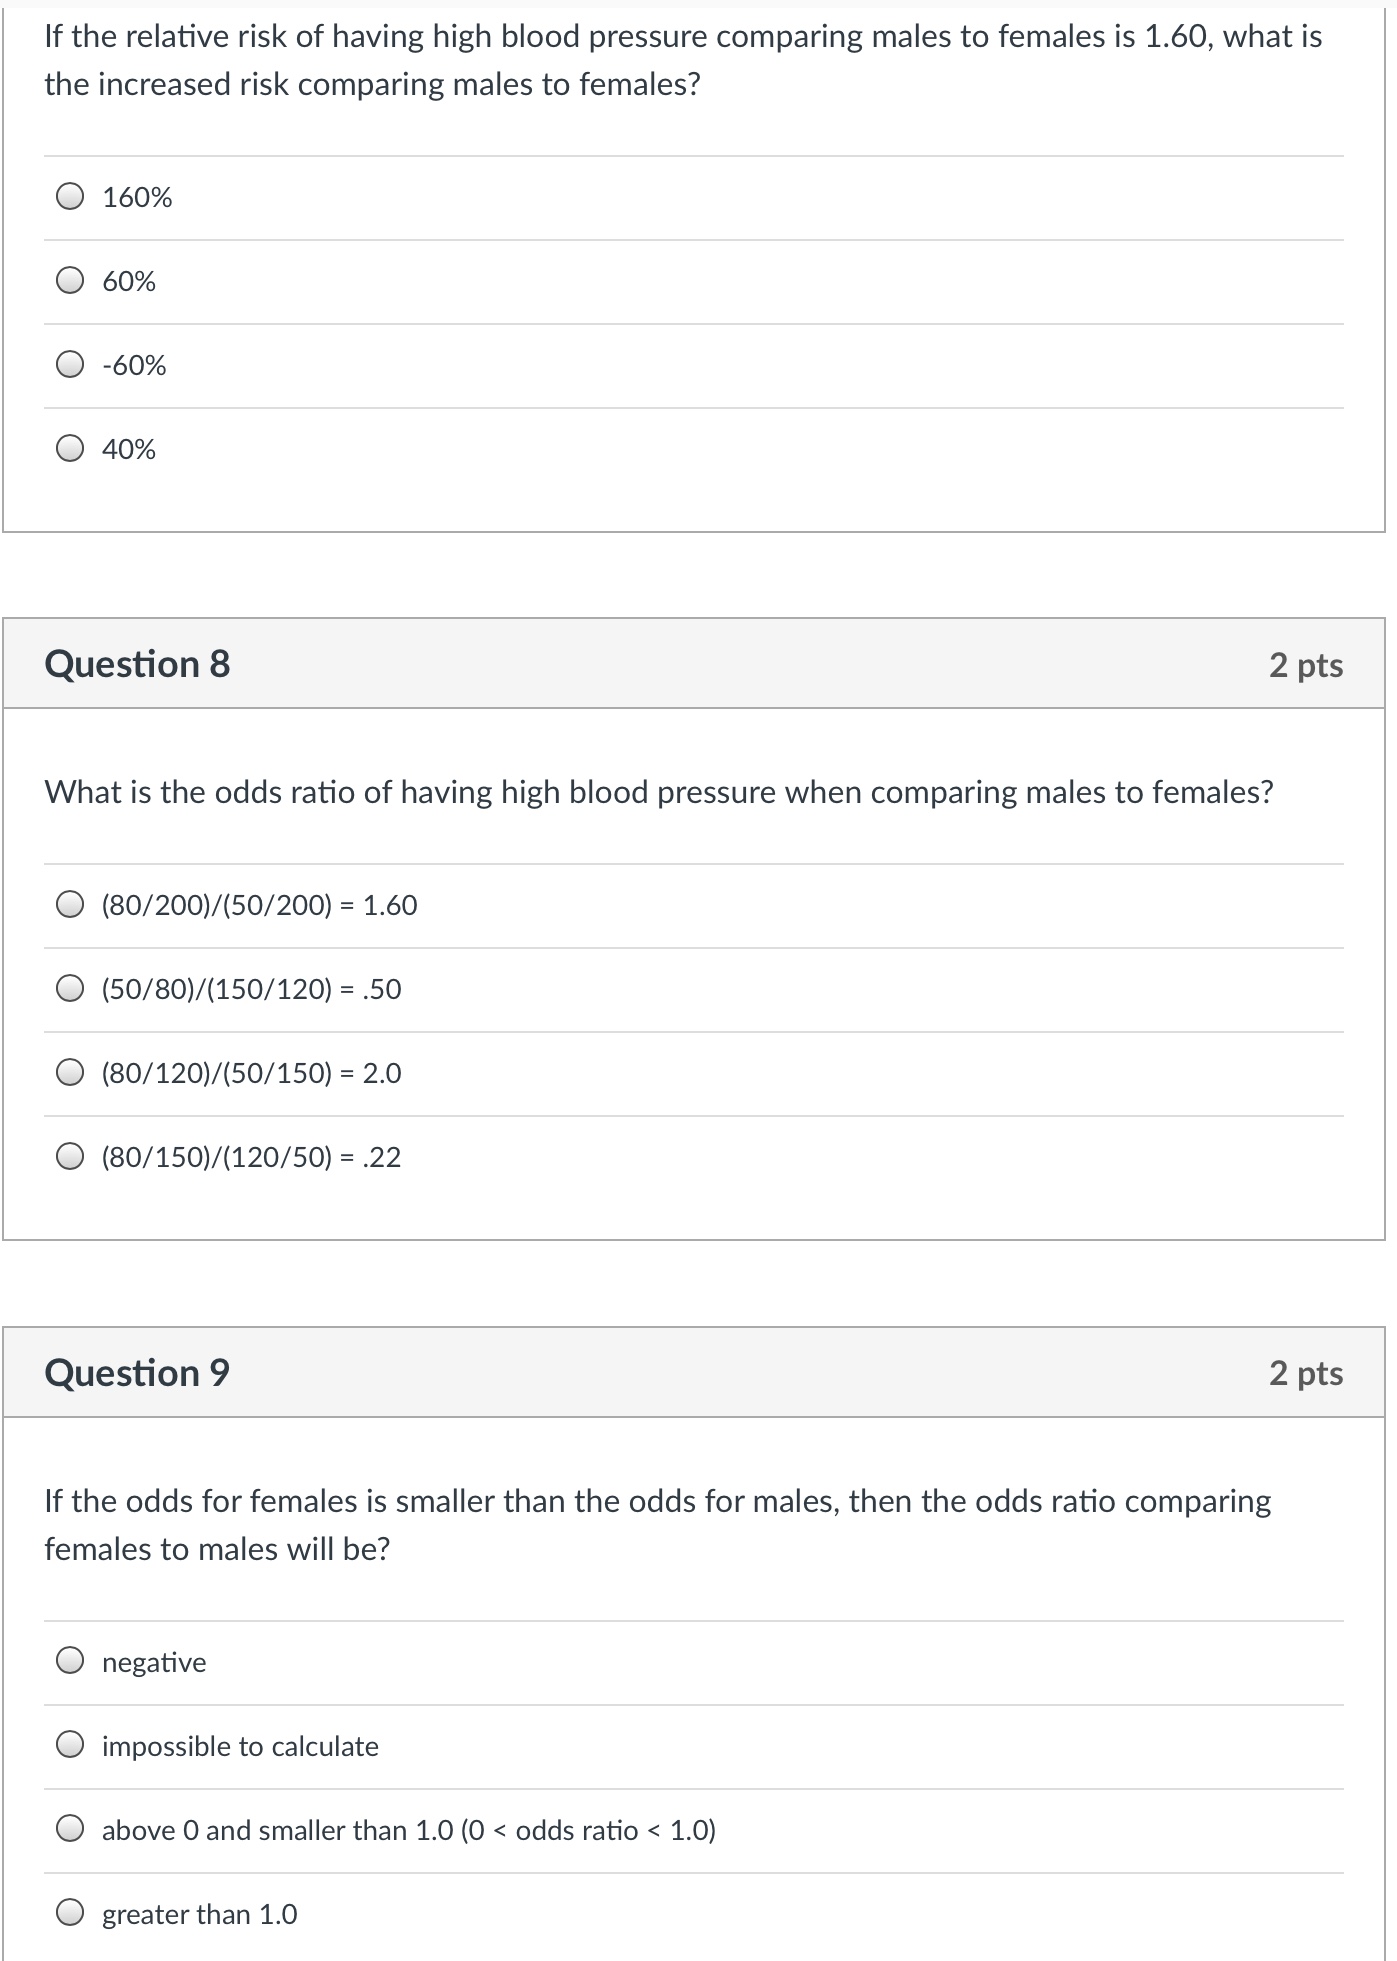
Task: Choose 'impossible to calculate' option
Action: [x=70, y=1746]
